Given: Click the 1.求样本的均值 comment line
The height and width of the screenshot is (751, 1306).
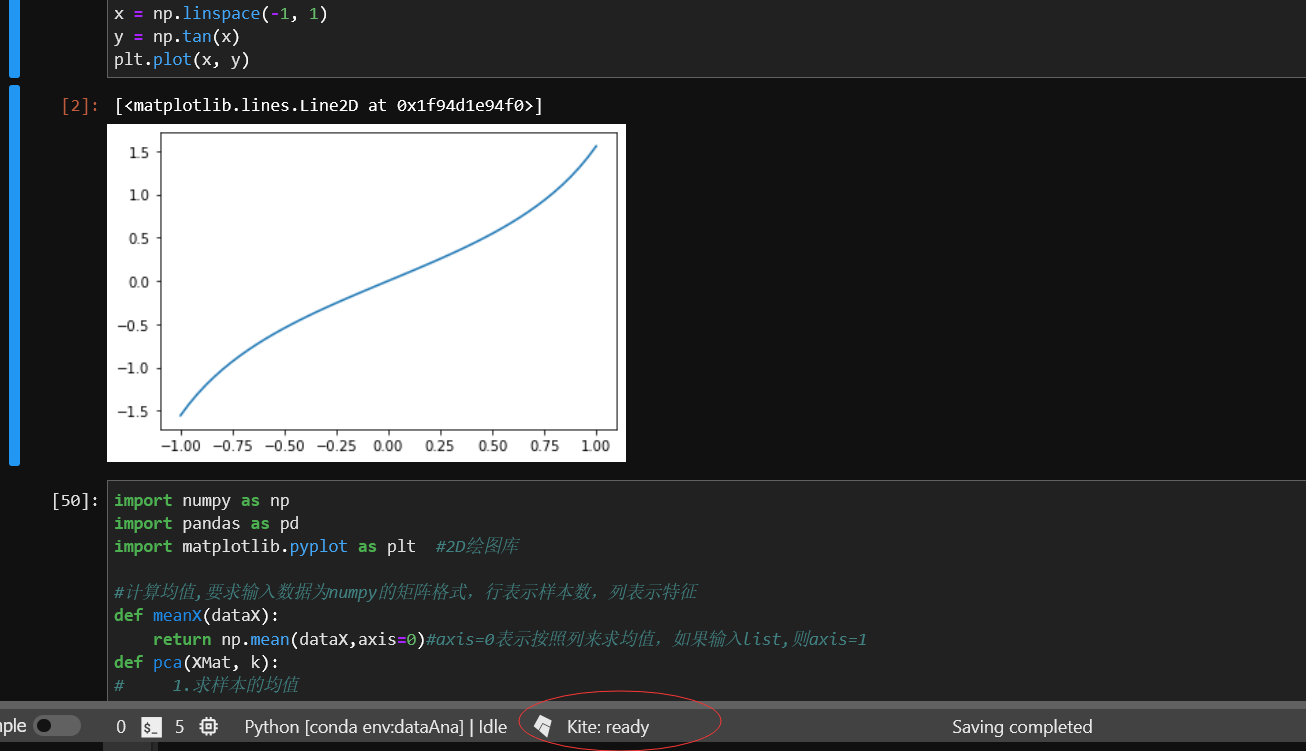Looking at the screenshot, I should coord(206,685).
